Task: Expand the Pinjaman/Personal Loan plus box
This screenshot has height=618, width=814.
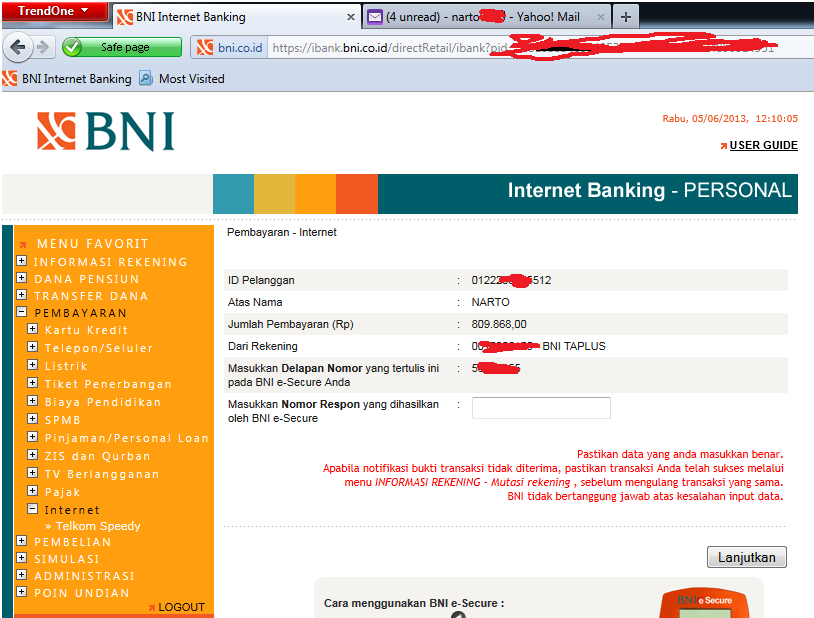Action: [33, 437]
